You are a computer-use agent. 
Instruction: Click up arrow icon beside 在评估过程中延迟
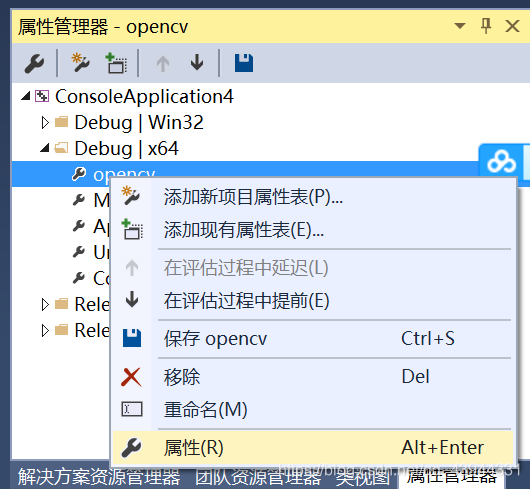point(132,268)
